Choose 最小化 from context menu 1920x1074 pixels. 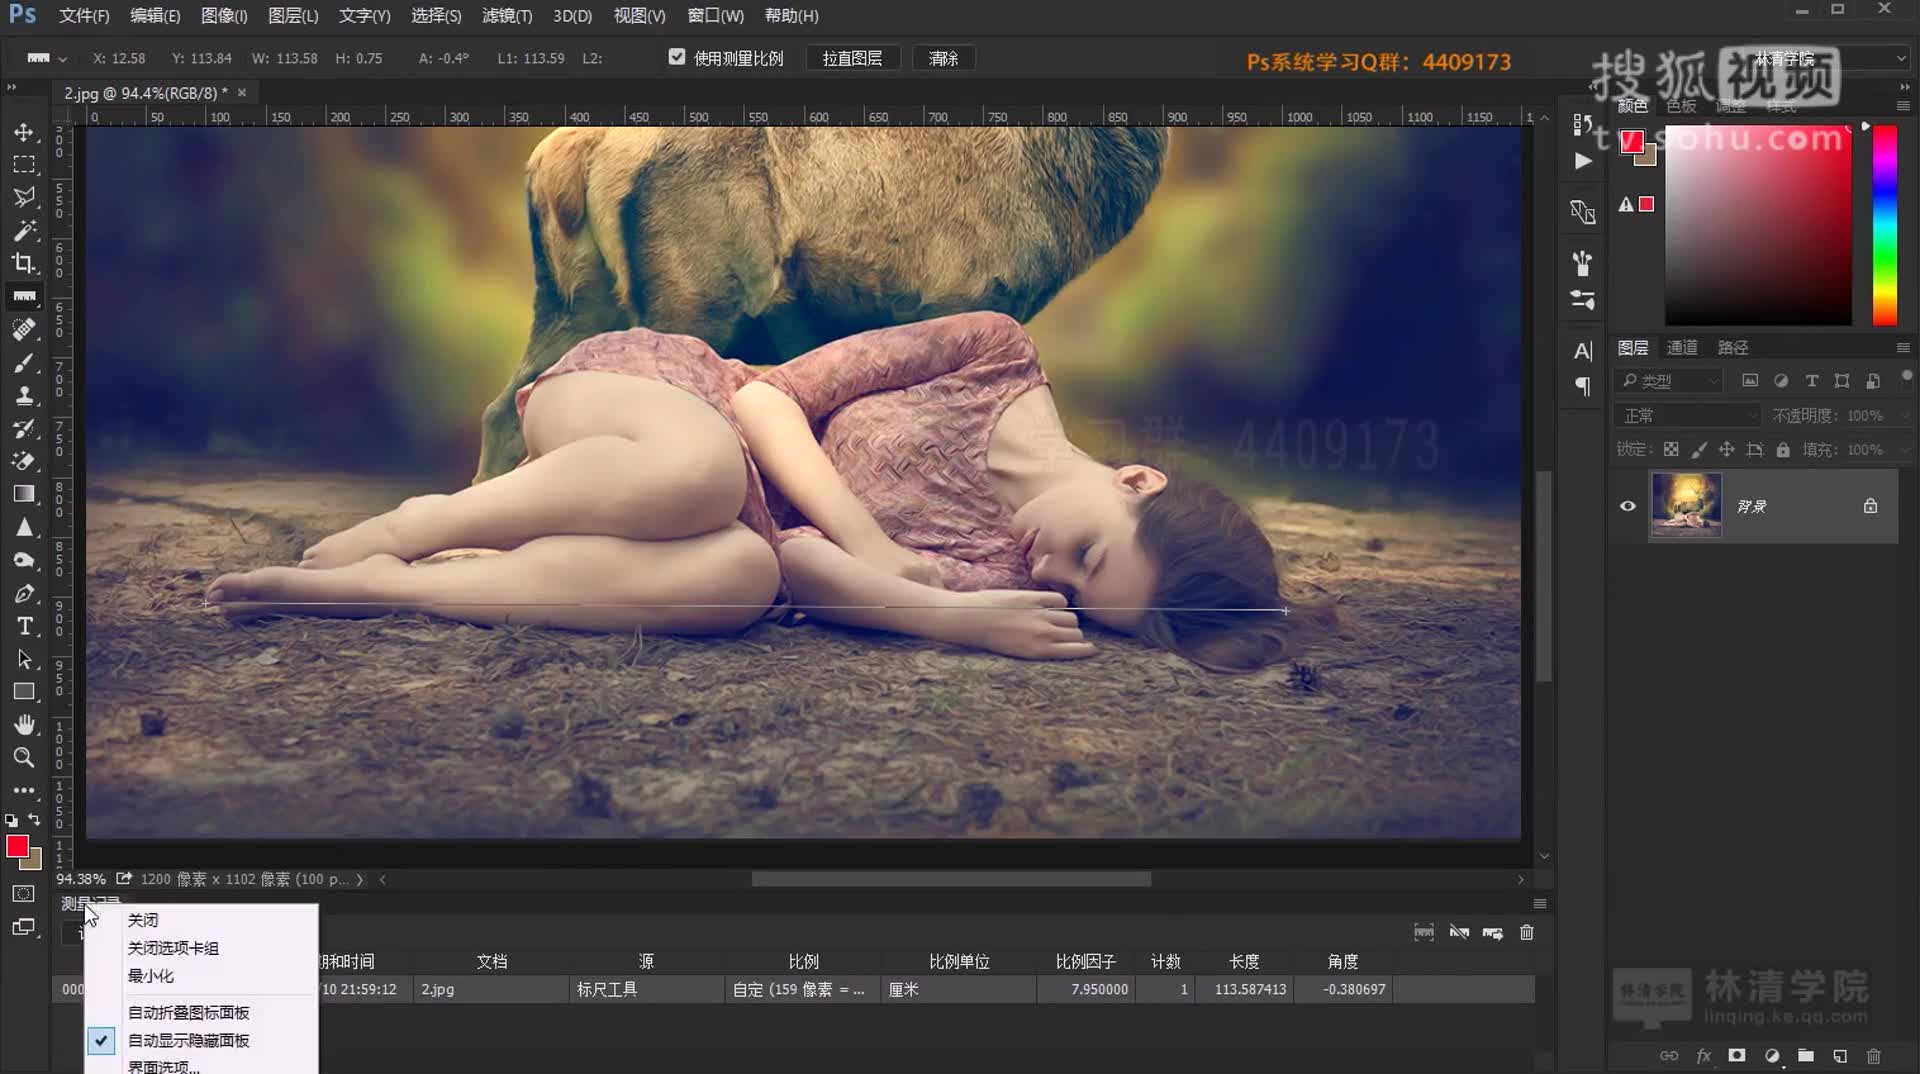[x=151, y=976]
